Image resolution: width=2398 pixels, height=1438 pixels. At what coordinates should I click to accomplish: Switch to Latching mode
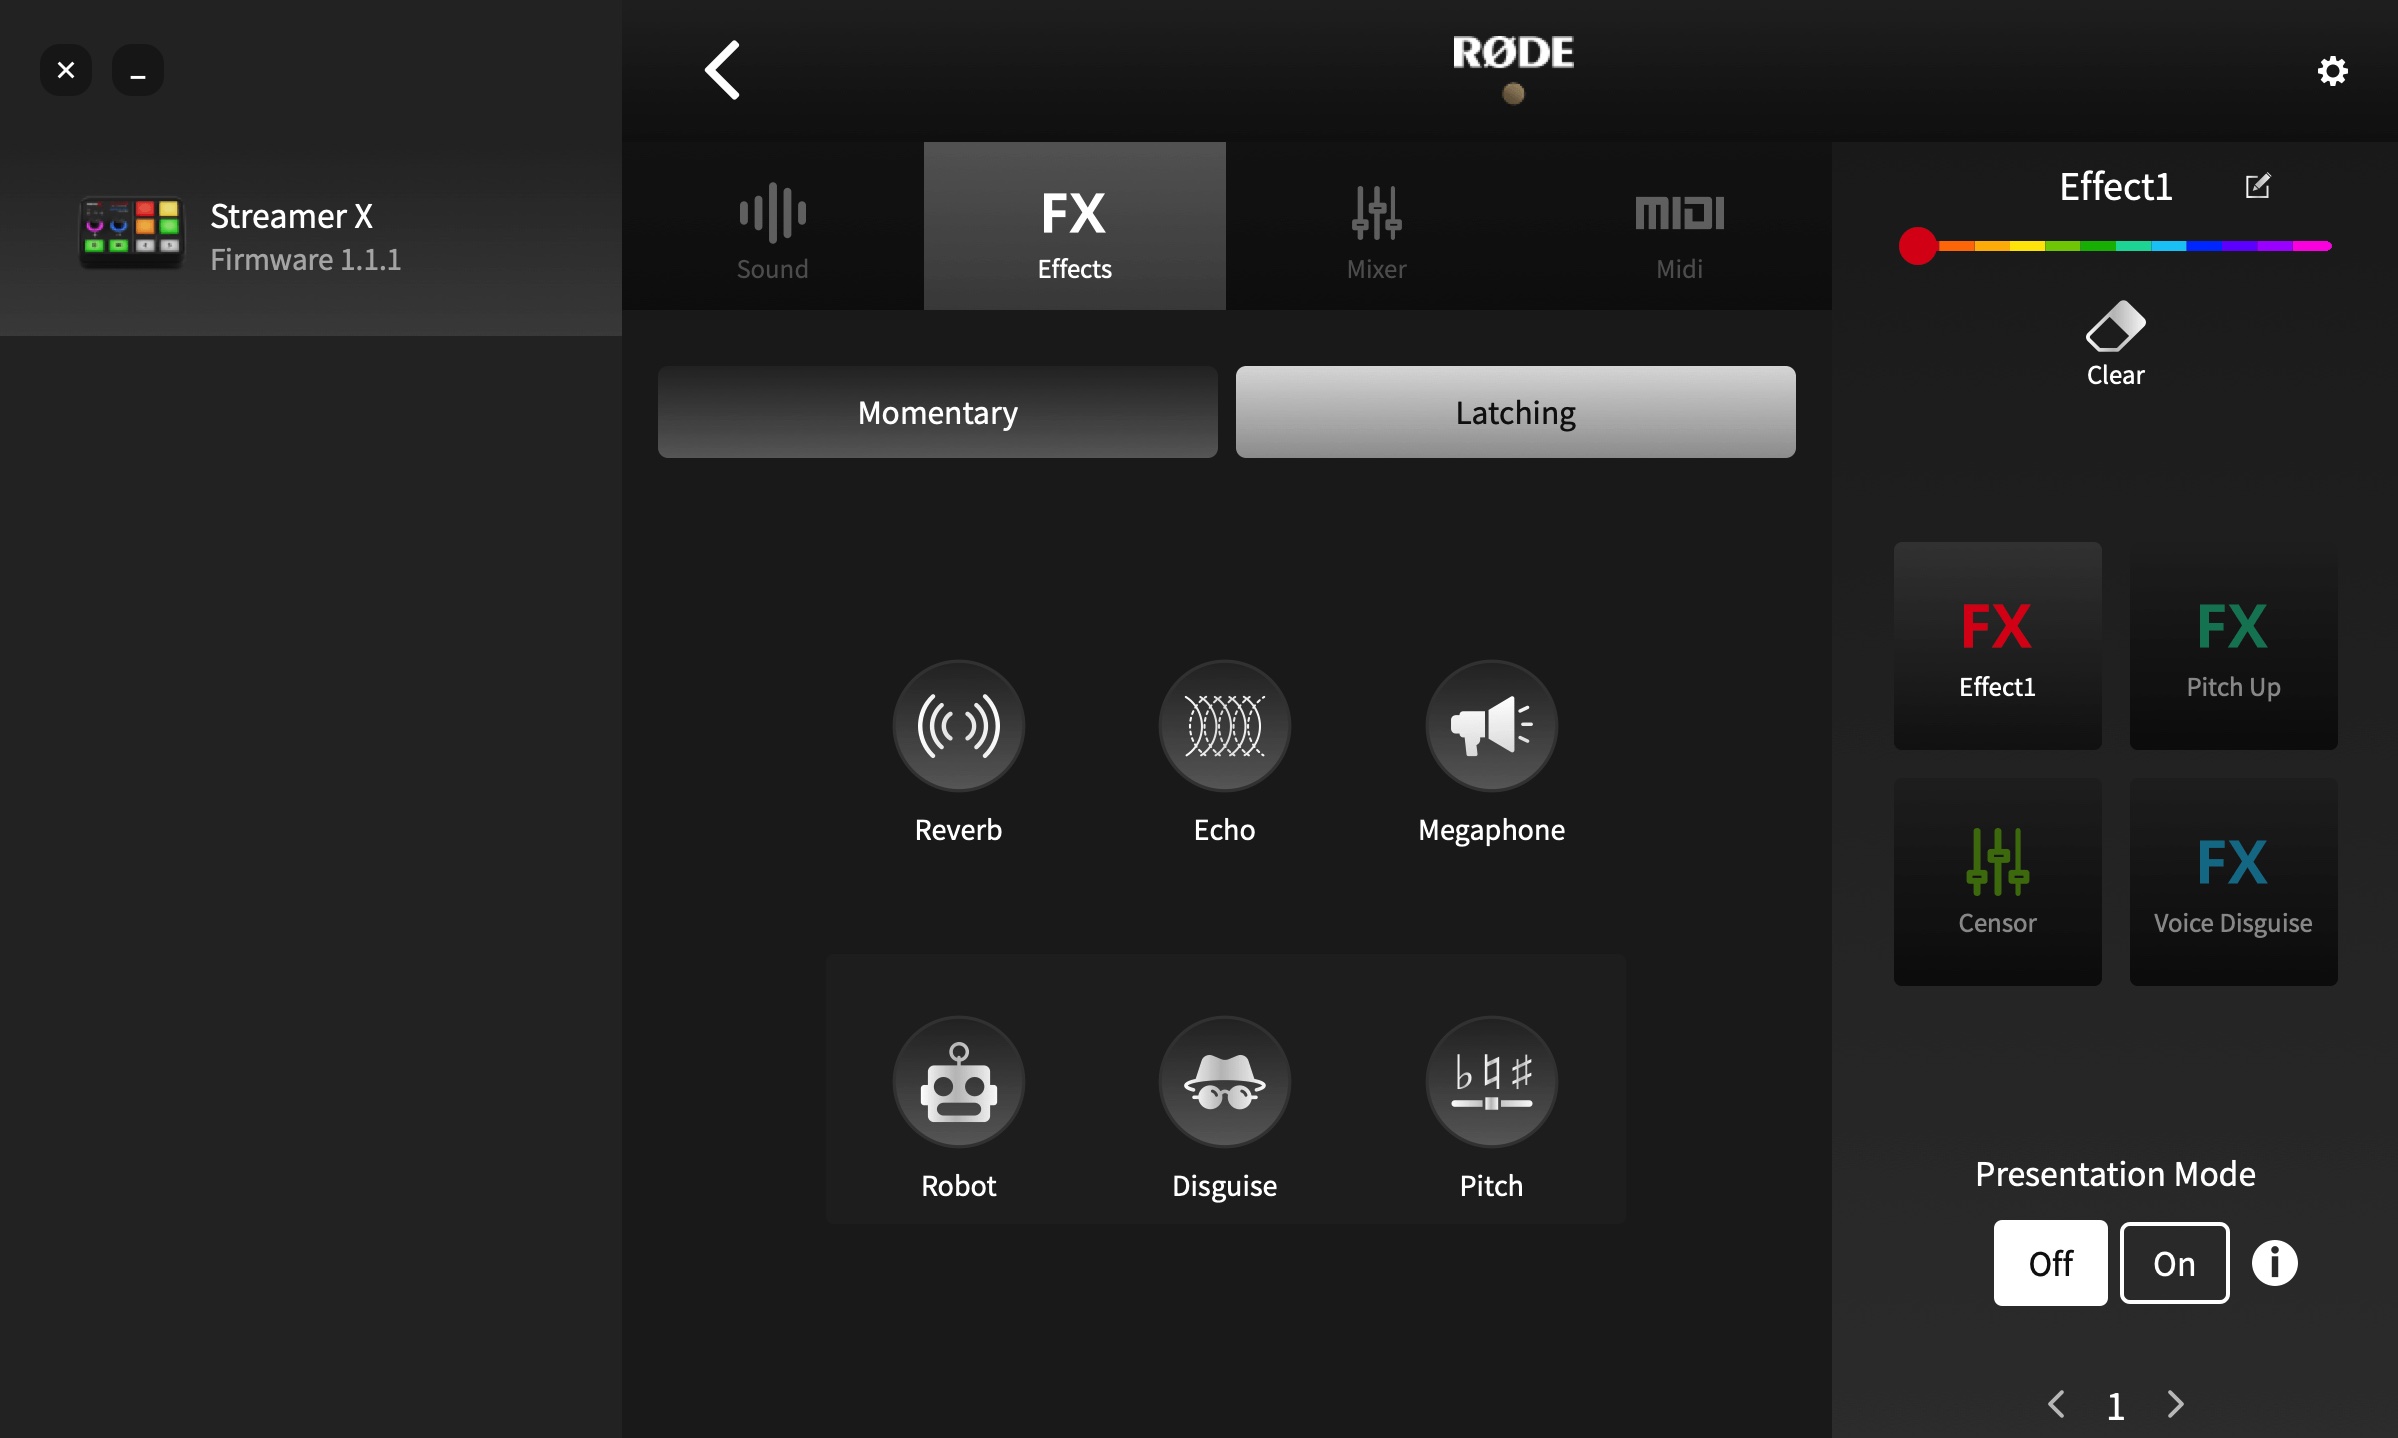1513,411
